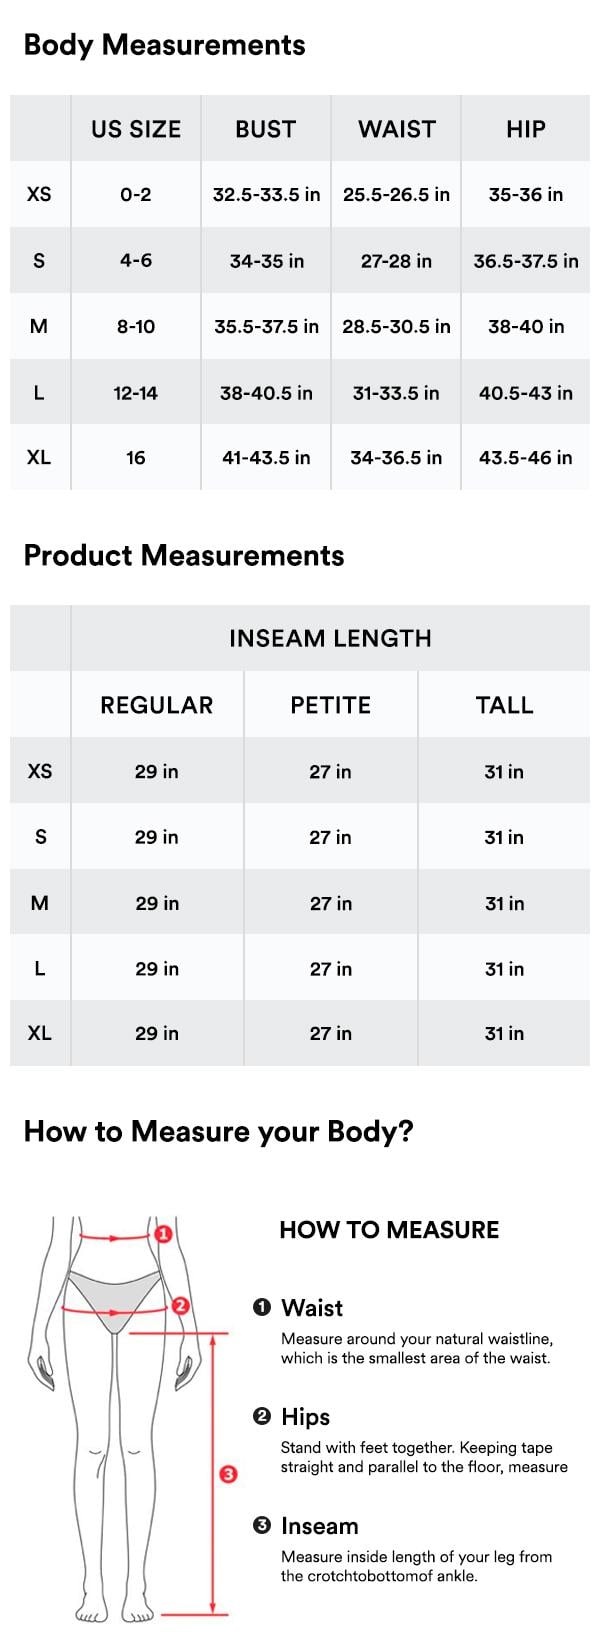
Task: Click the 43.5-46 in hip measurement
Action: pos(525,458)
